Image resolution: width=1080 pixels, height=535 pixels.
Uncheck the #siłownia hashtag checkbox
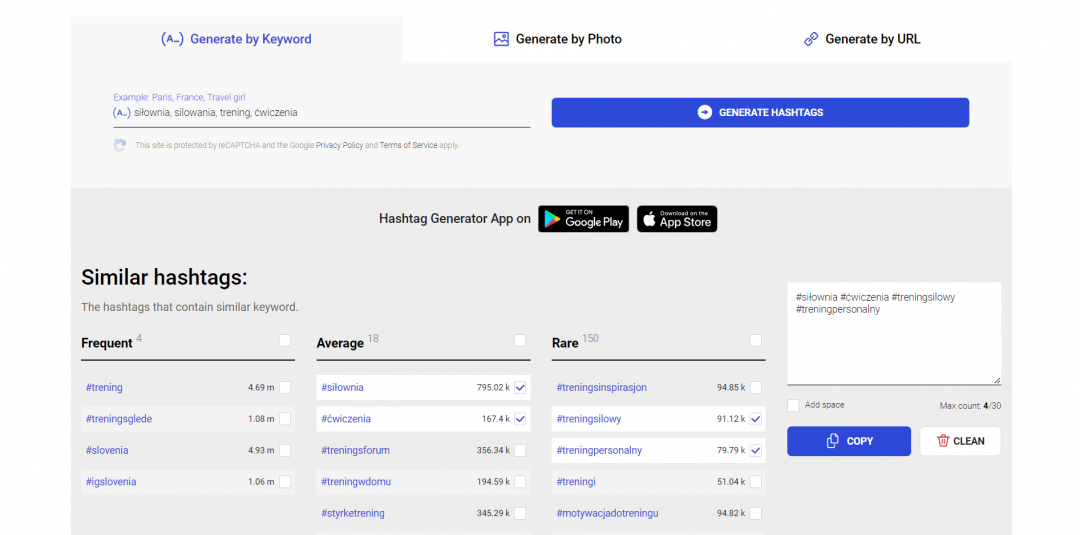[x=520, y=387]
